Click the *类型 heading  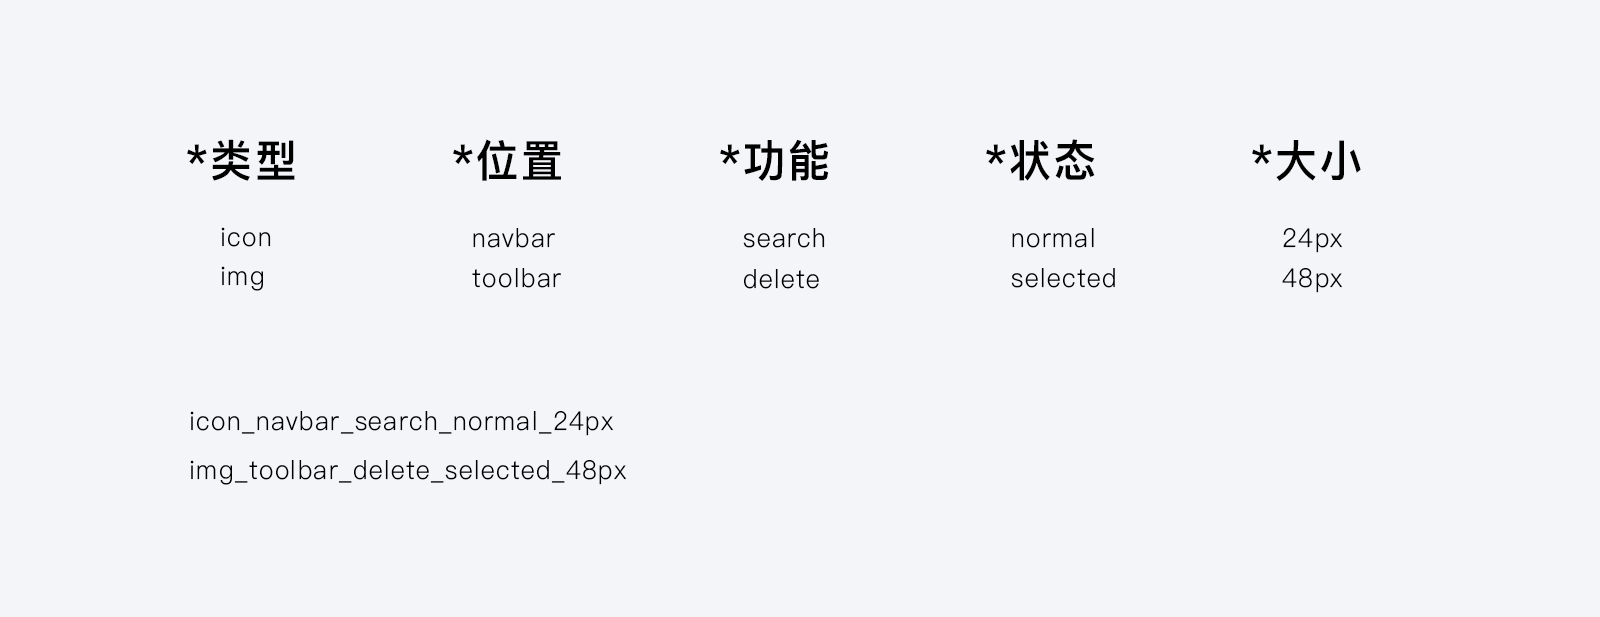click(x=242, y=161)
